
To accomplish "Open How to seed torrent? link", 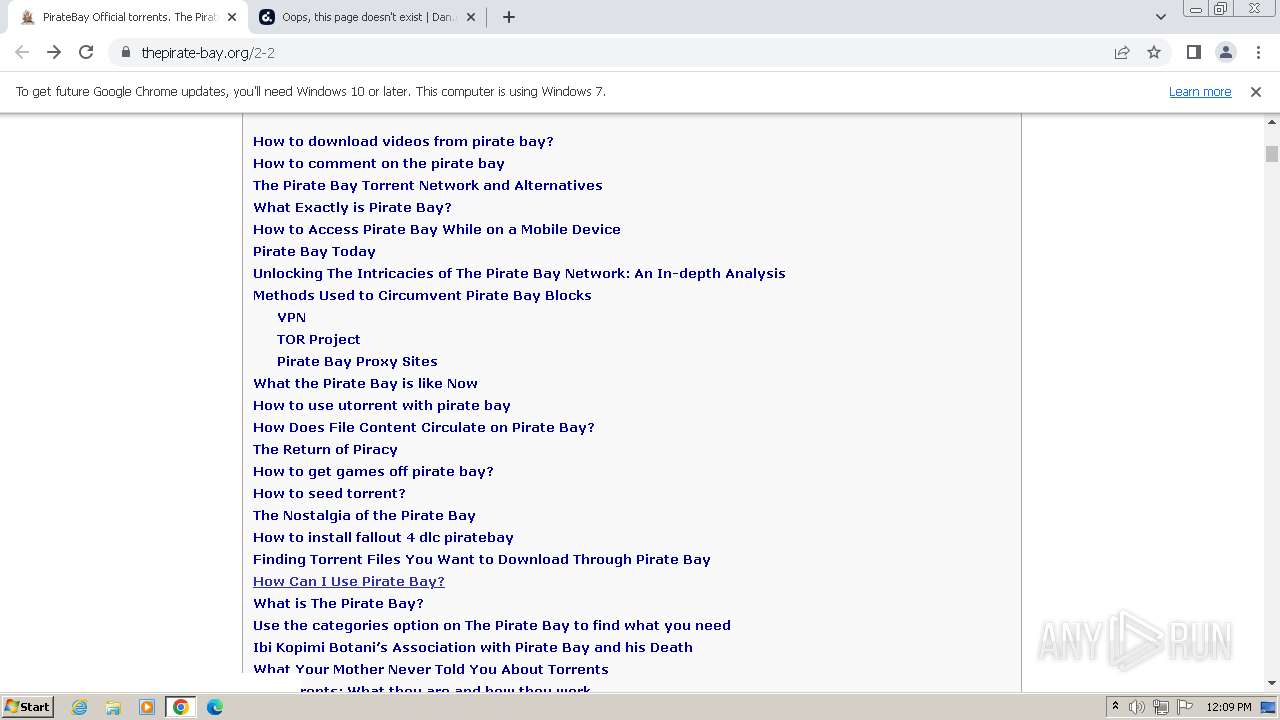I will pyautogui.click(x=329, y=493).
